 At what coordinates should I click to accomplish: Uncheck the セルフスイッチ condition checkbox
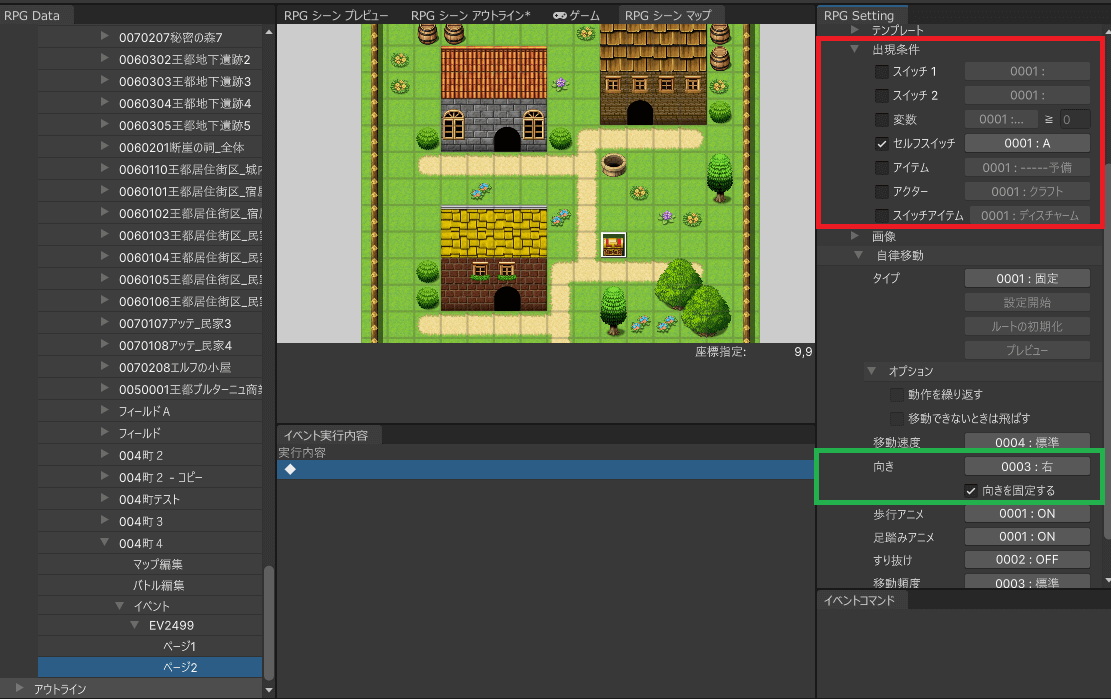pyautogui.click(x=881, y=143)
